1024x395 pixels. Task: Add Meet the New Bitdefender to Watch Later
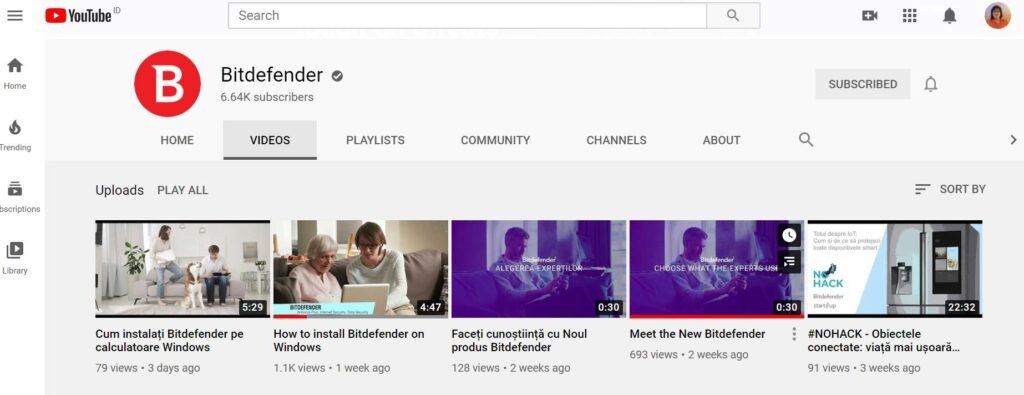click(789, 236)
